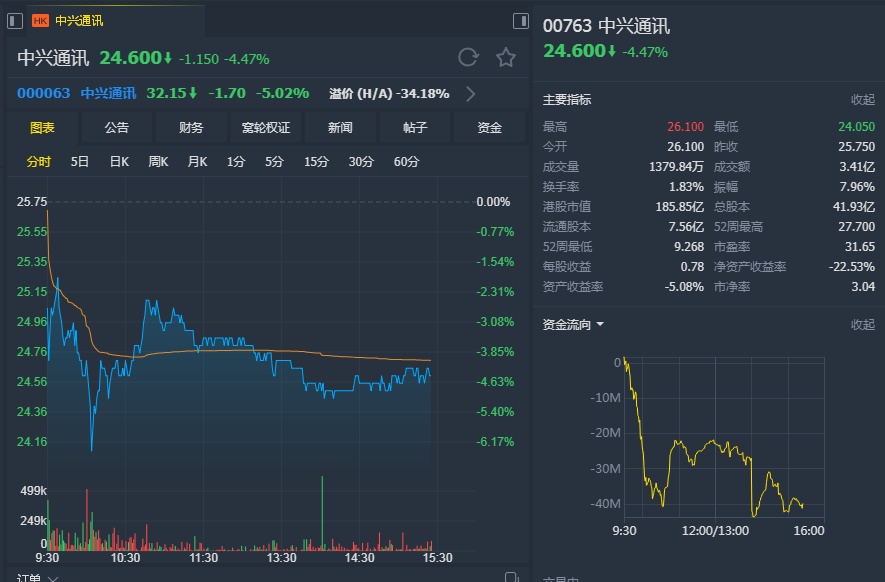Add 中兴通讯 to favorites with star
Image resolution: width=885 pixels, height=582 pixels.
(x=506, y=58)
